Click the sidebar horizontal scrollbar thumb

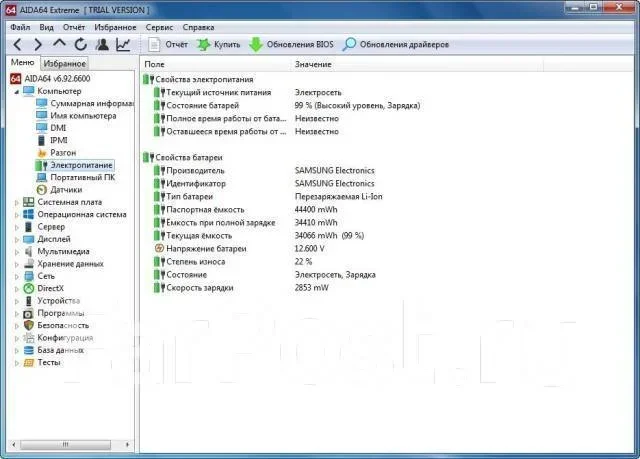(65, 444)
